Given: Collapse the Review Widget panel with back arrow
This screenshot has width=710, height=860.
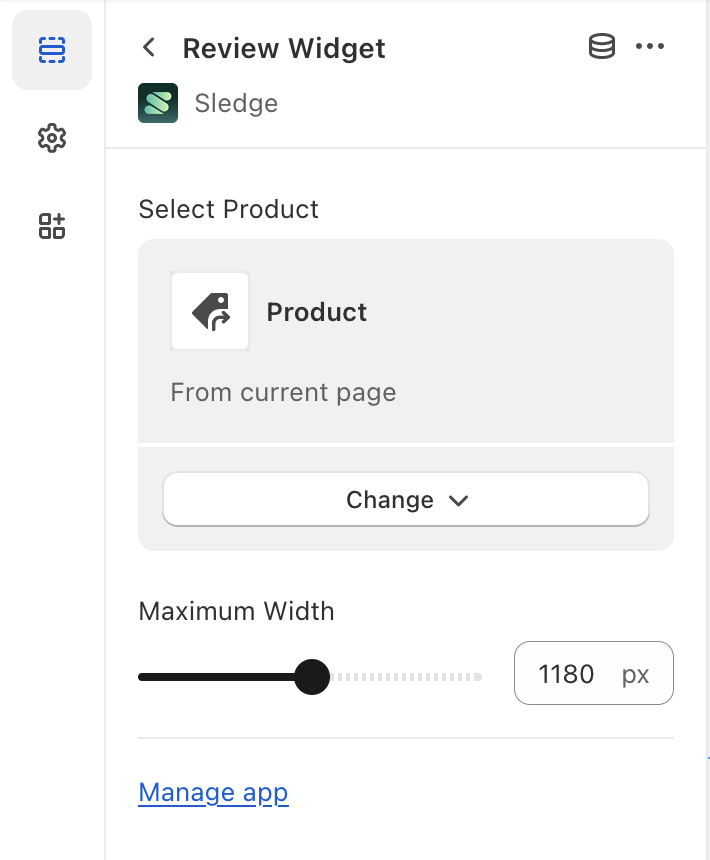Looking at the screenshot, I should click(x=148, y=47).
